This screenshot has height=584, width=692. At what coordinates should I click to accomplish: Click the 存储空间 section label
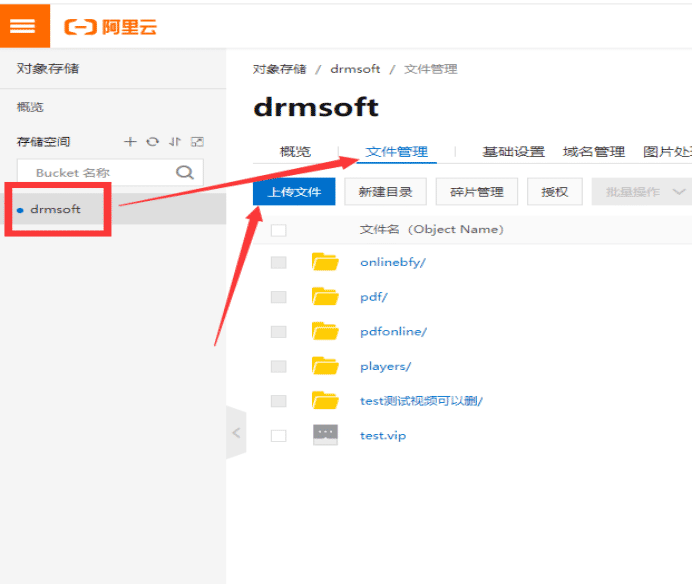click(43, 142)
